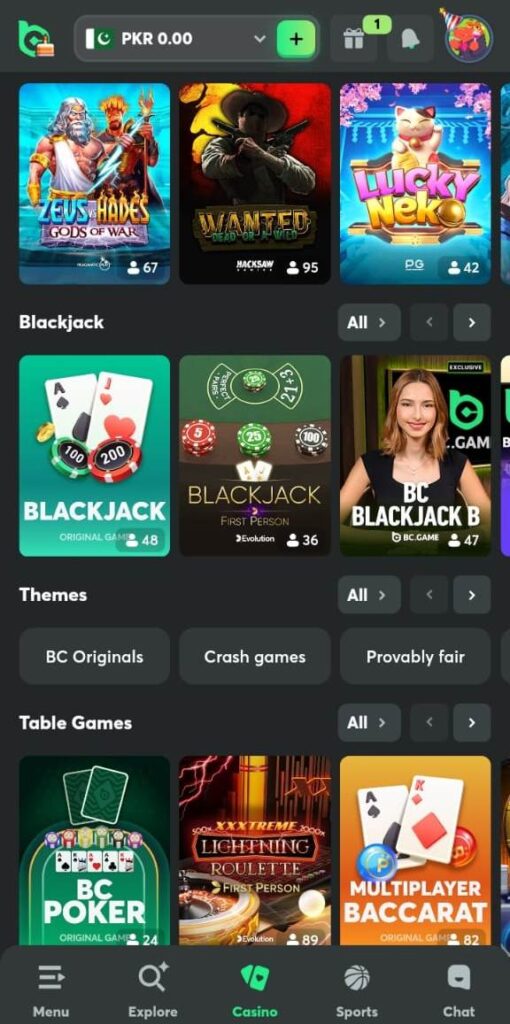510x1024 pixels.
Task: View All Blackjack games
Action: [x=369, y=322]
